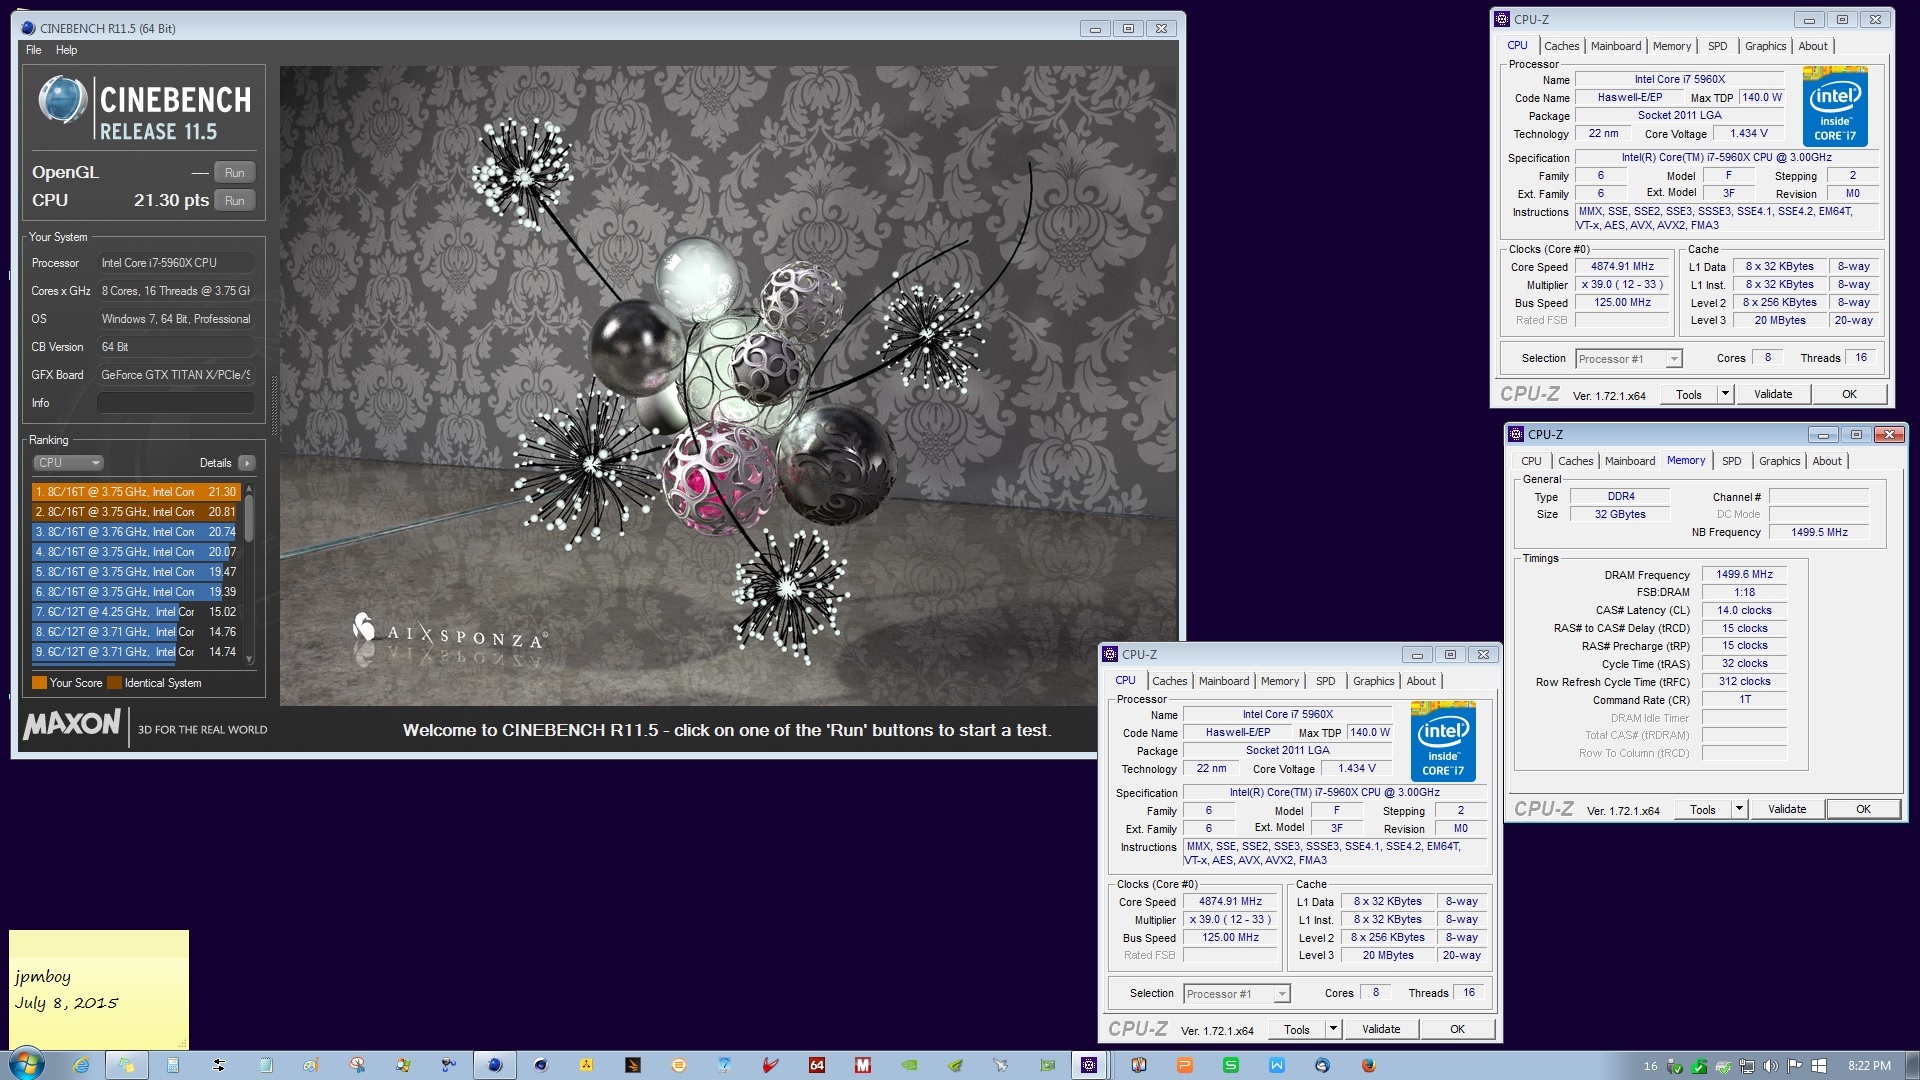Launch Firefox from the taskbar
Screen dimensions: 1920x1080
(1369, 1065)
